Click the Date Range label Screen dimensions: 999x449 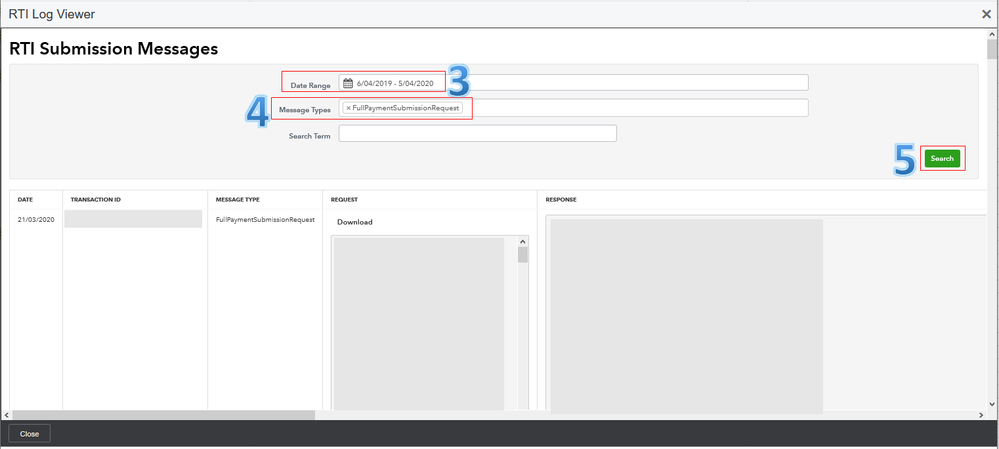point(310,85)
